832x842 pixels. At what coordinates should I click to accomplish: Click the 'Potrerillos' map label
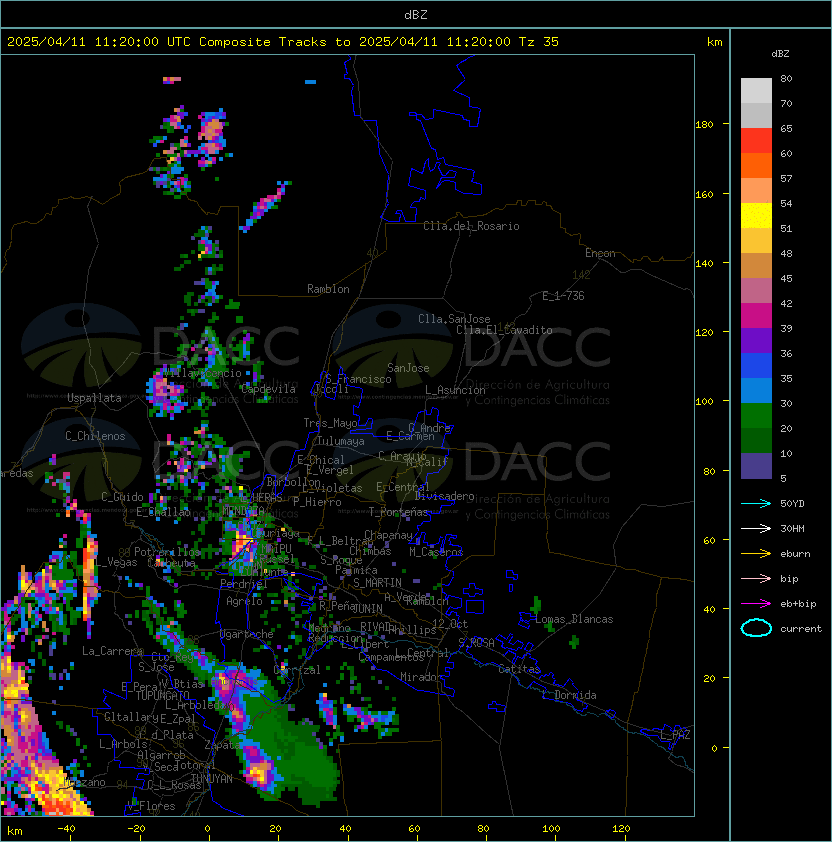(x=167, y=551)
